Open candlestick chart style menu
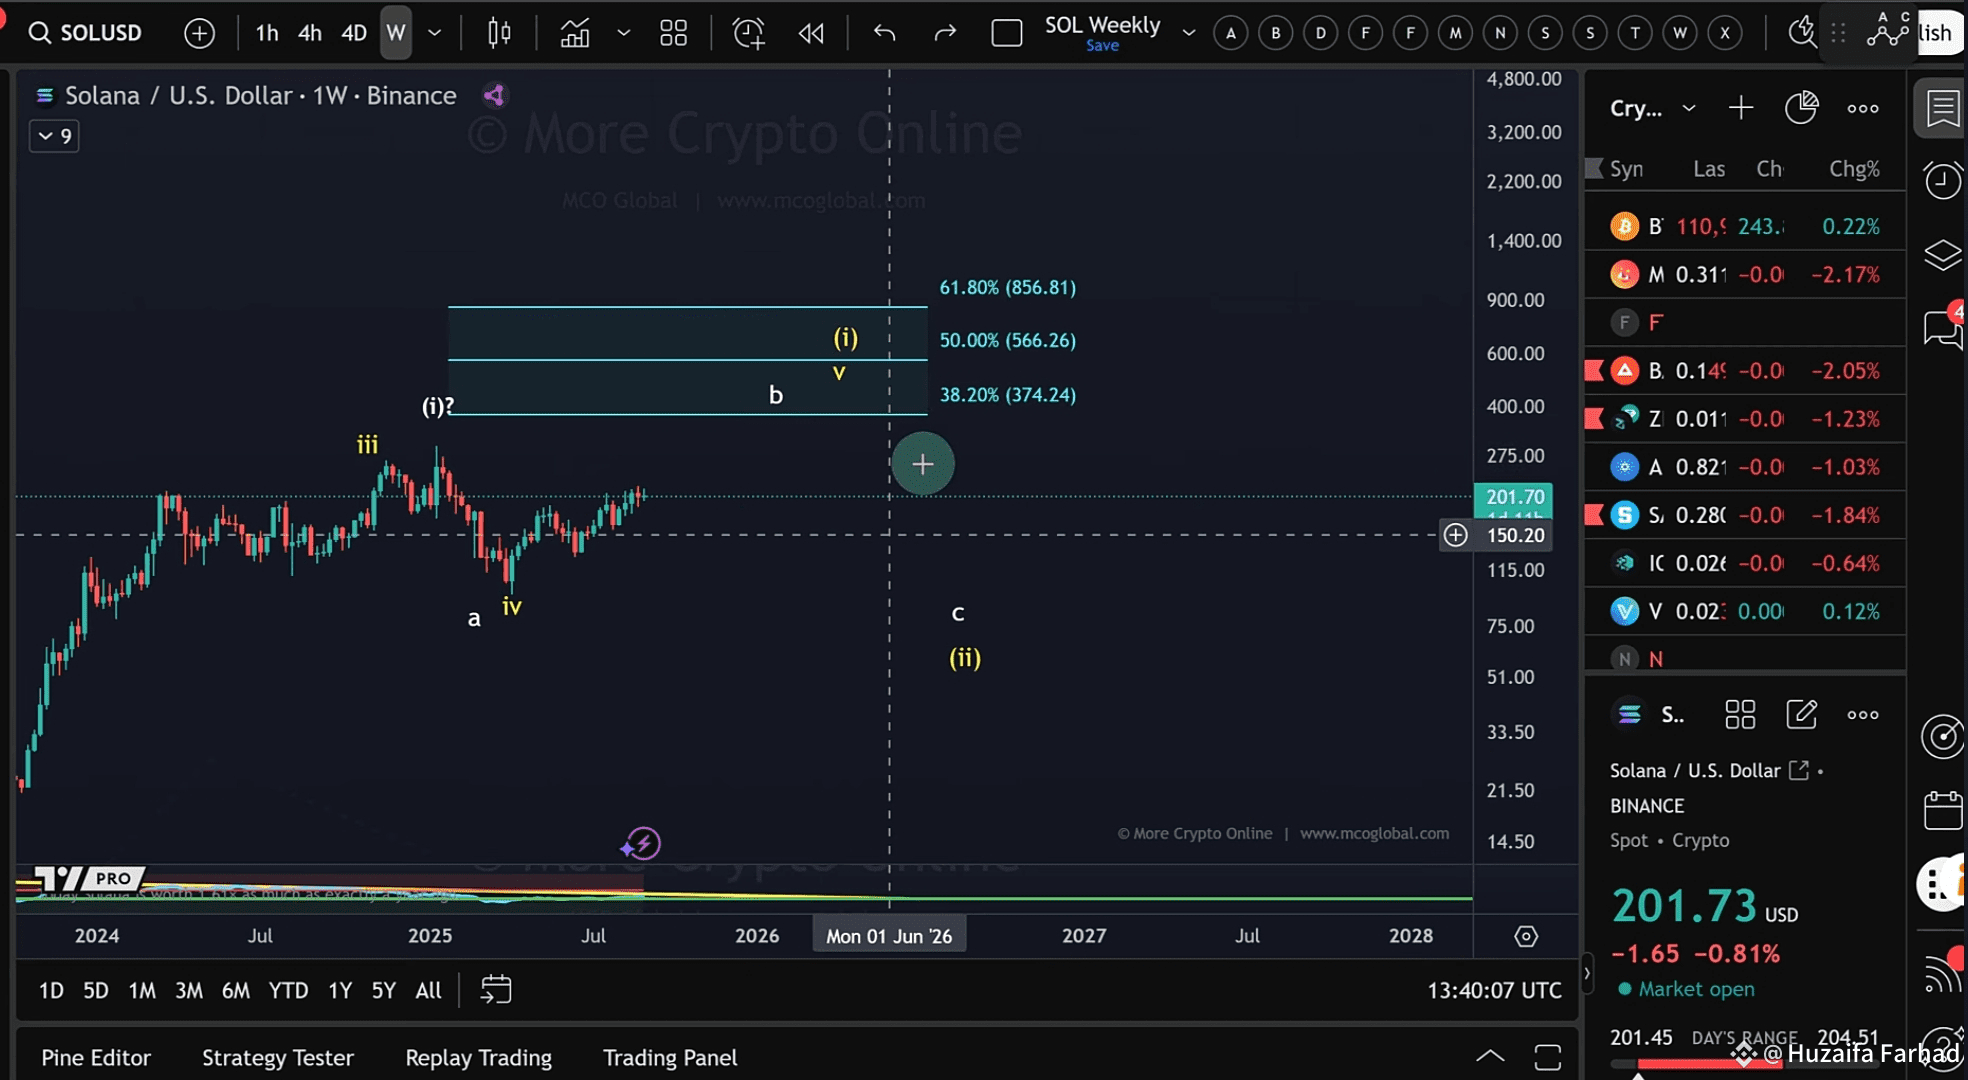1968x1080 pixels. click(499, 33)
